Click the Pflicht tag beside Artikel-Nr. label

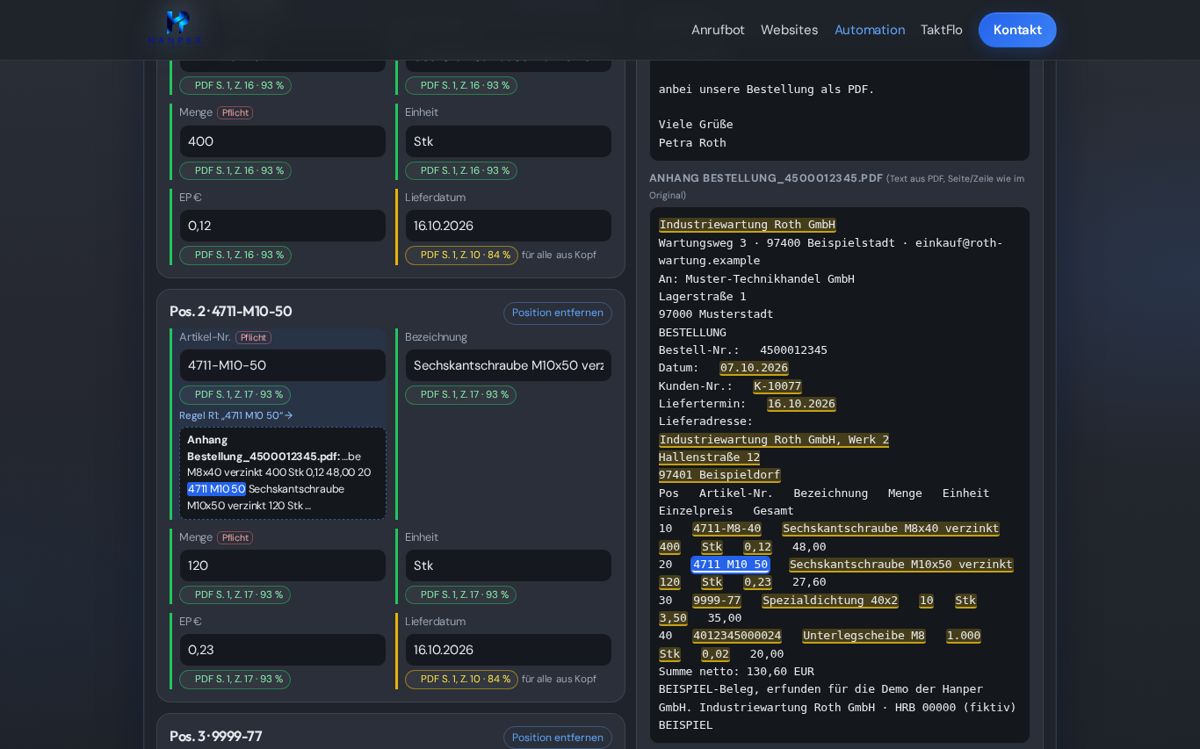253,338
